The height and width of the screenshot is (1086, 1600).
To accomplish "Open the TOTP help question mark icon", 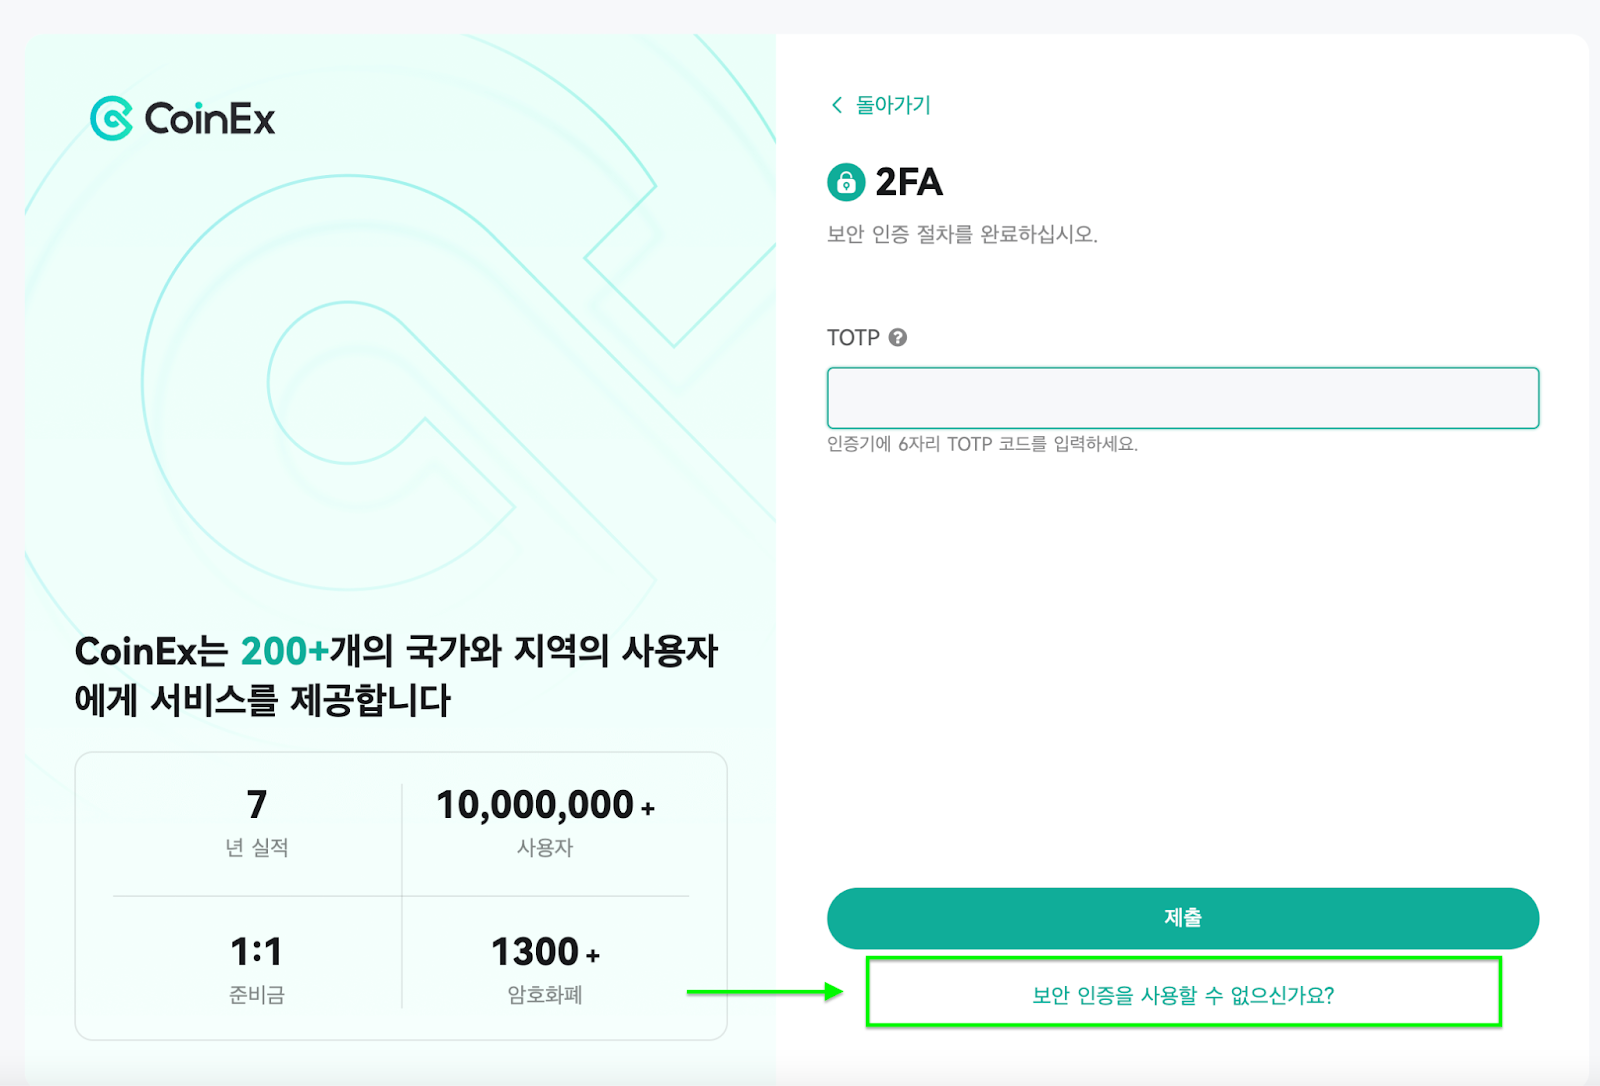I will 898,337.
